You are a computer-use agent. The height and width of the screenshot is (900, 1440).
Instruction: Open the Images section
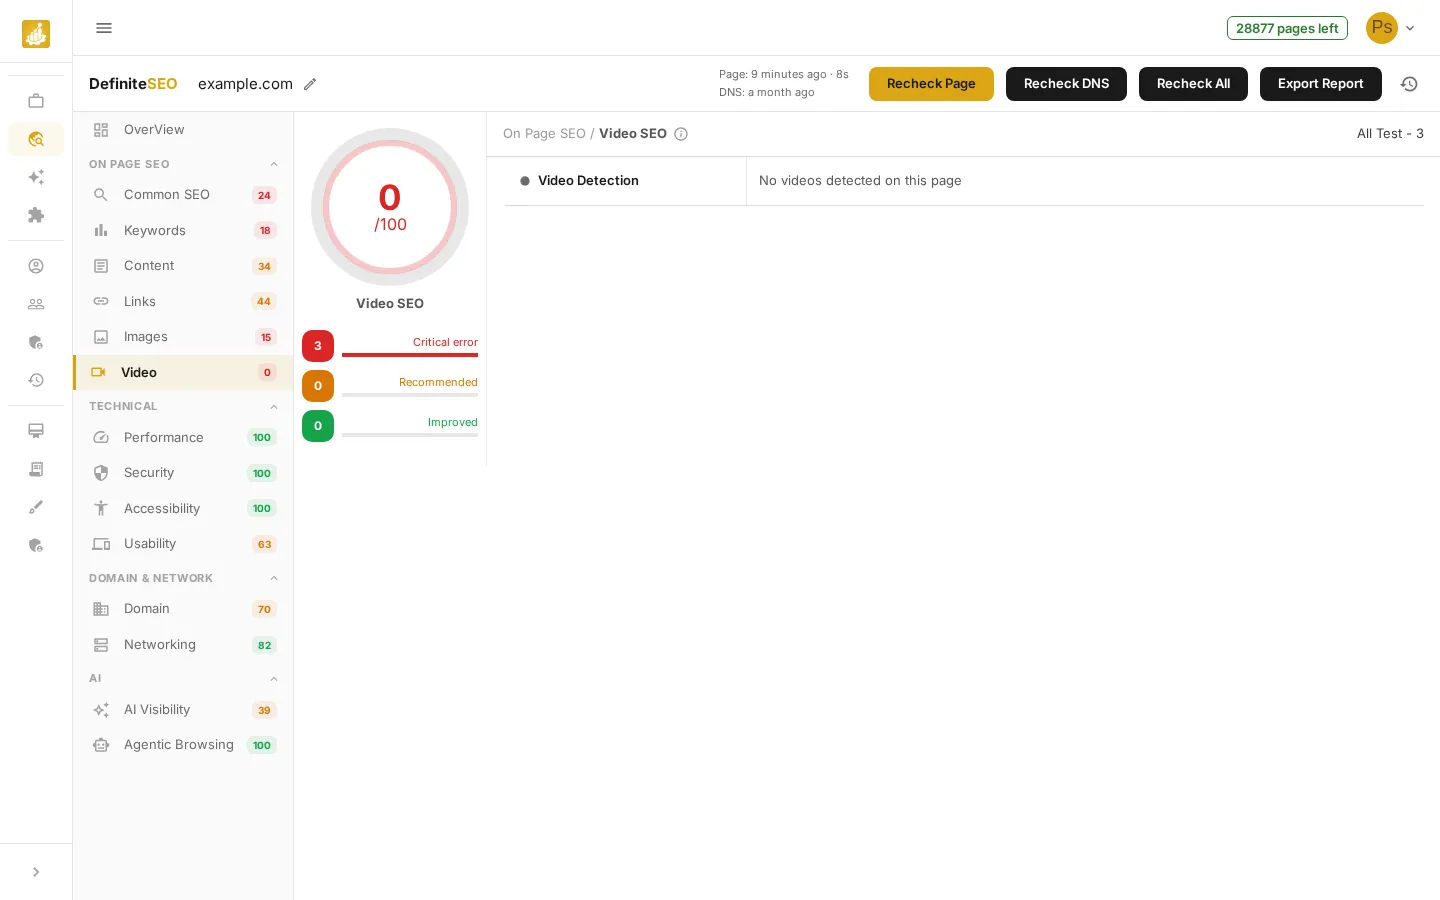[x=183, y=337]
